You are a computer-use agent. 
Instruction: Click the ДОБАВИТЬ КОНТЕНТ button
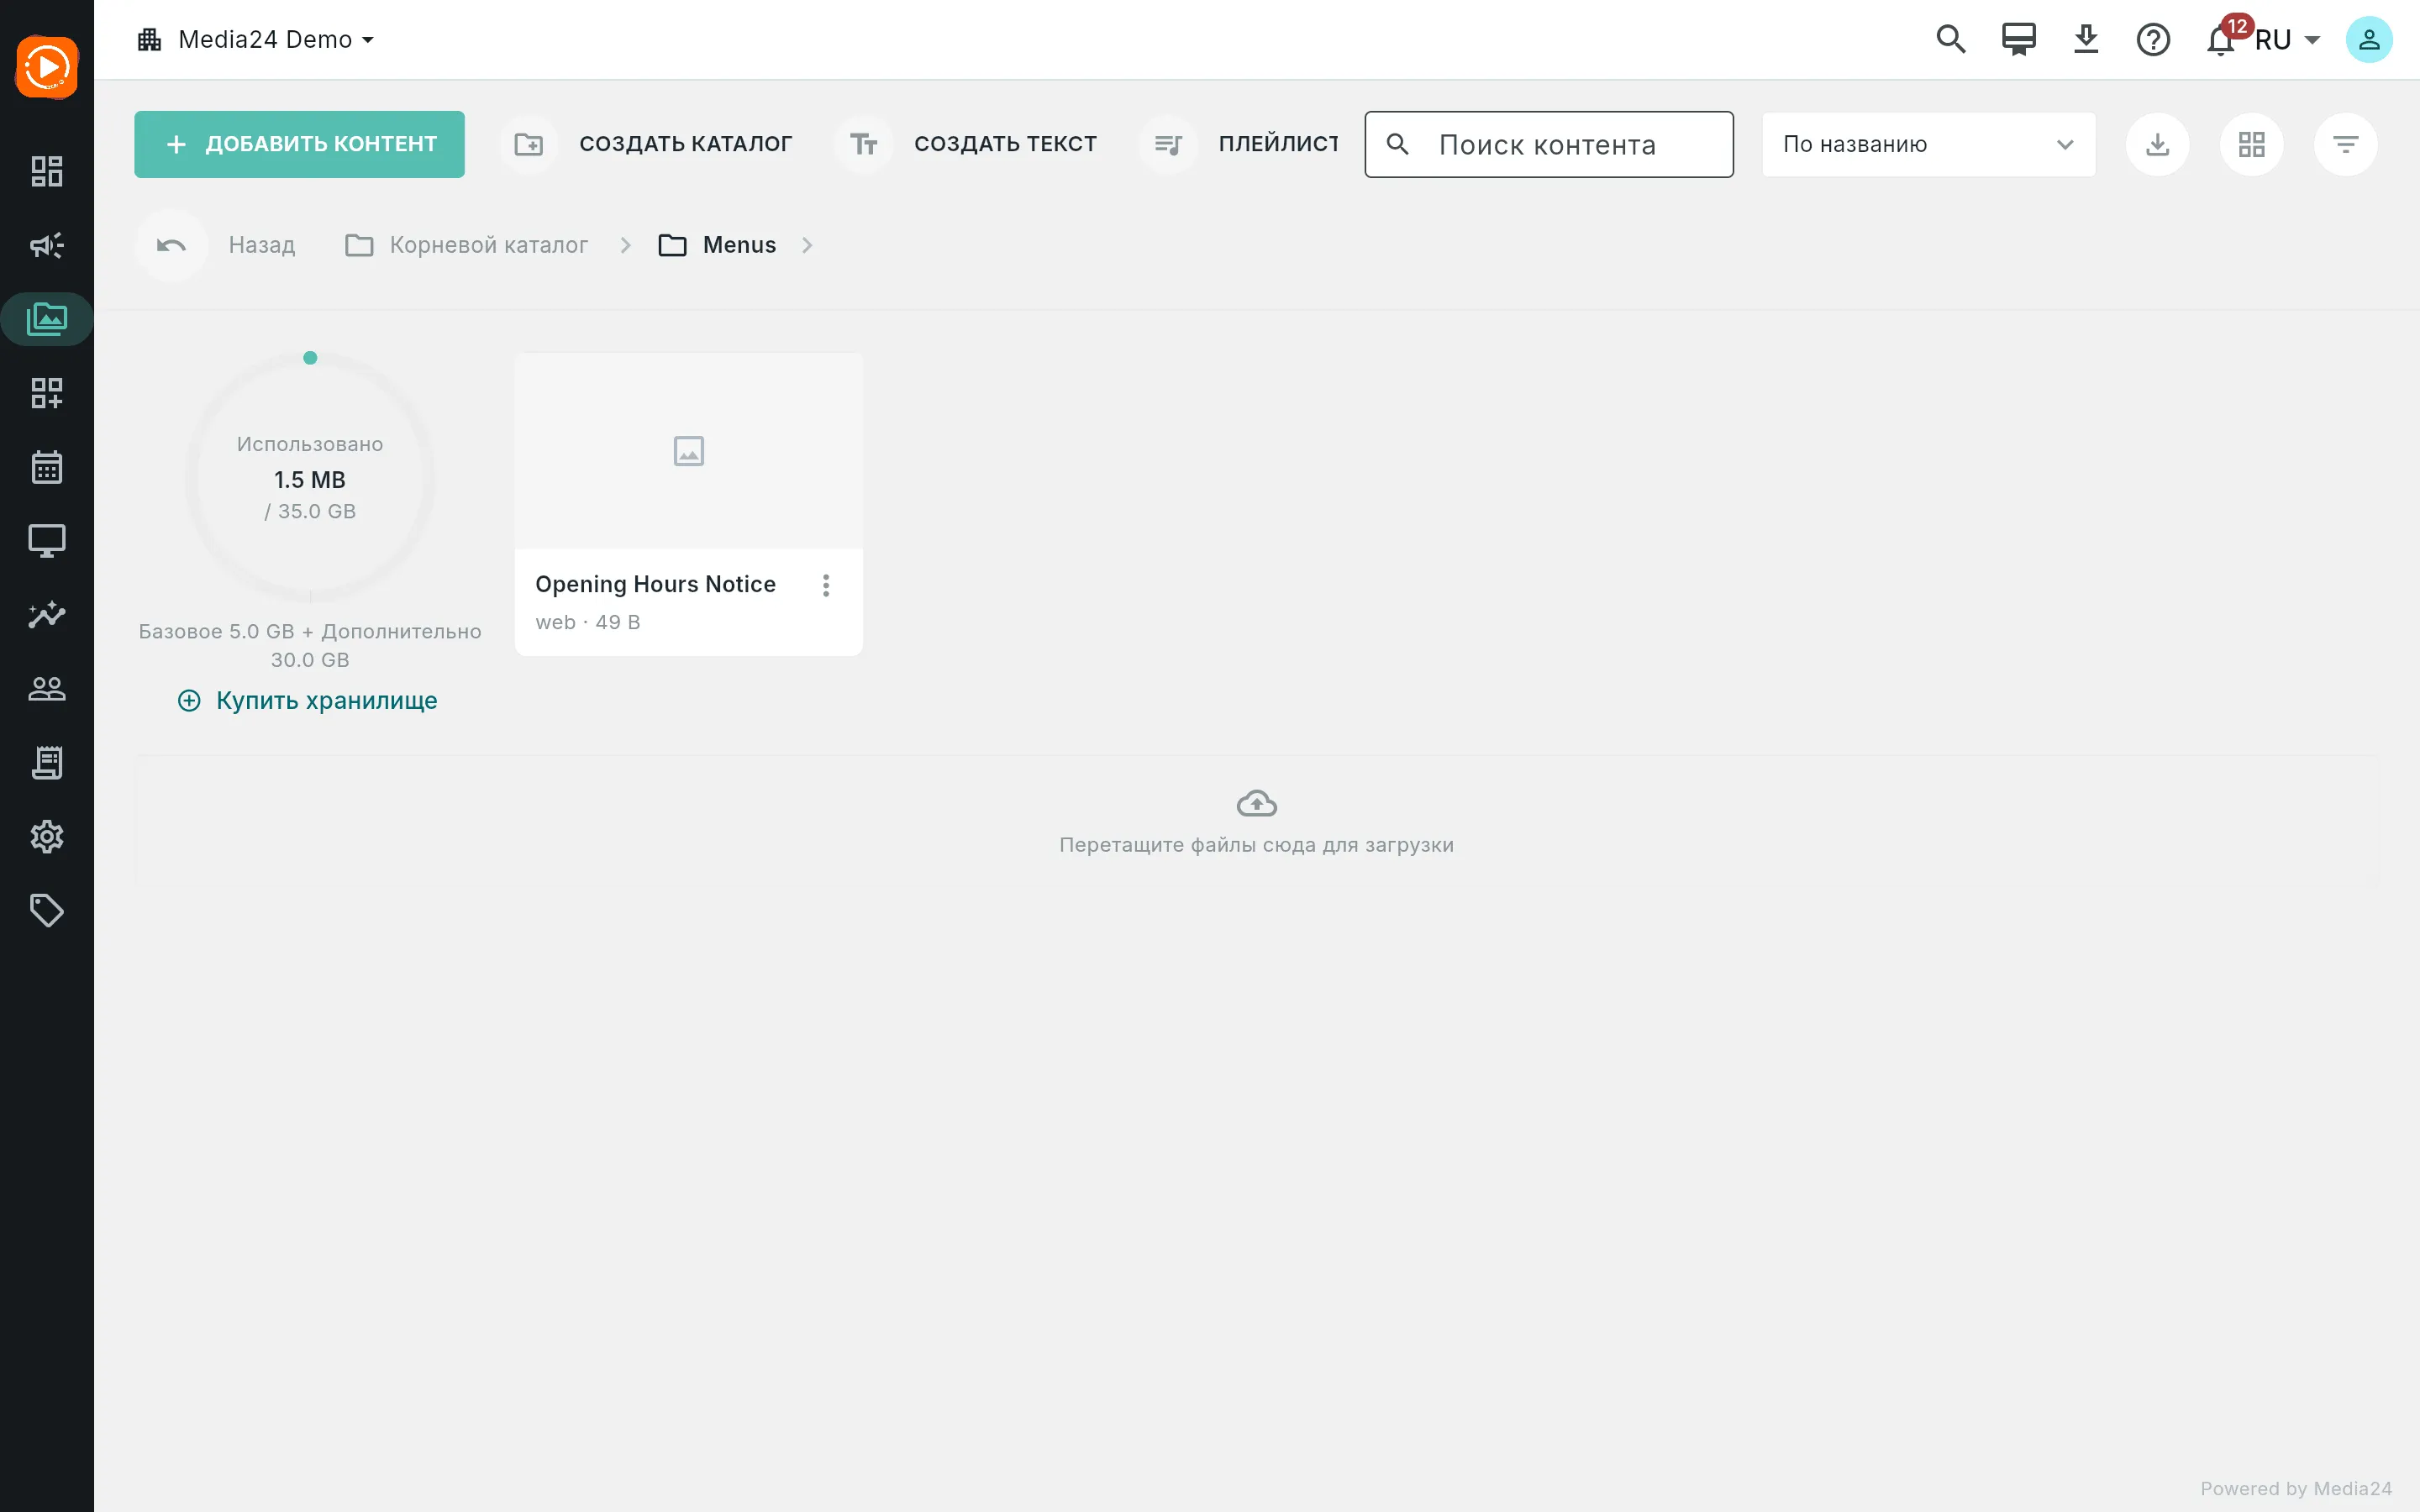click(x=299, y=144)
